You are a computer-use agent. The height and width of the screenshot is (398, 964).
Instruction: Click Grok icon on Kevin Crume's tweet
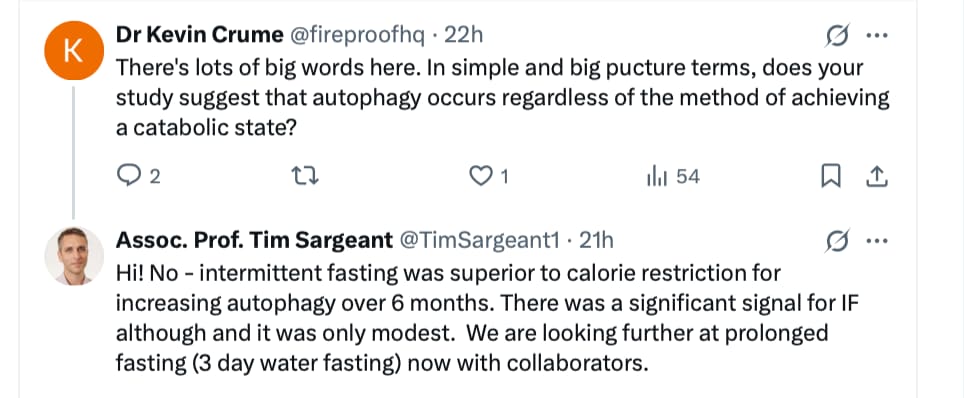pyautogui.click(x=838, y=36)
